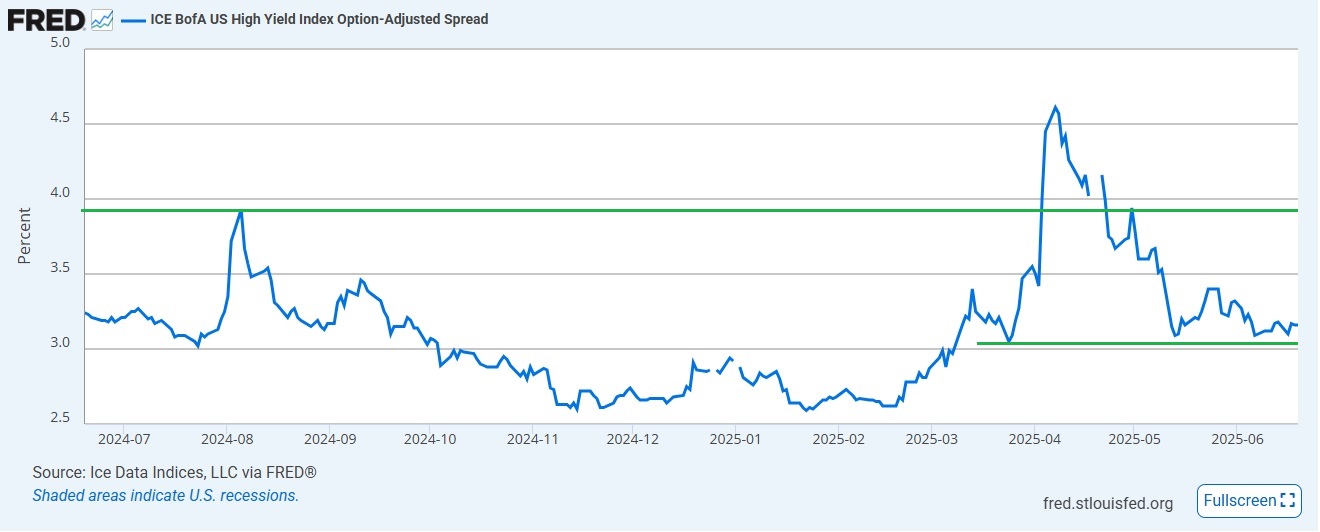Click the 2025-01 x-axis label

tap(735, 438)
